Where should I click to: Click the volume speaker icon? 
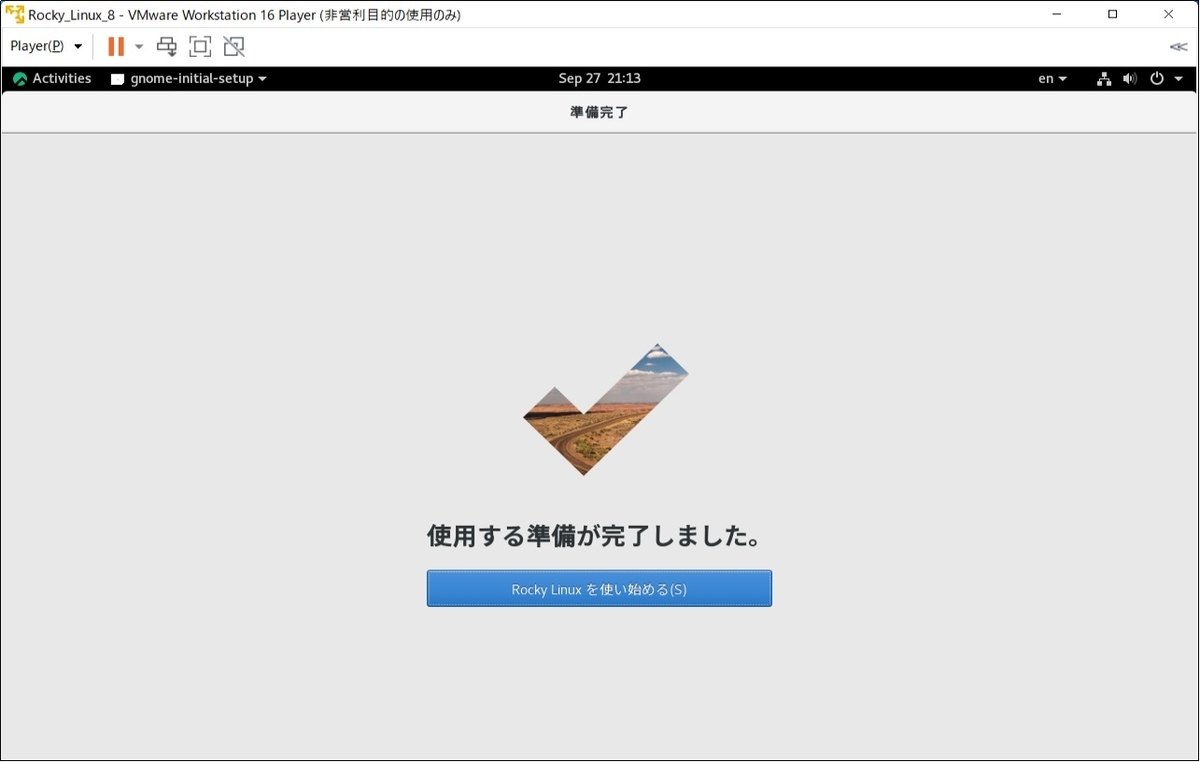(1129, 78)
